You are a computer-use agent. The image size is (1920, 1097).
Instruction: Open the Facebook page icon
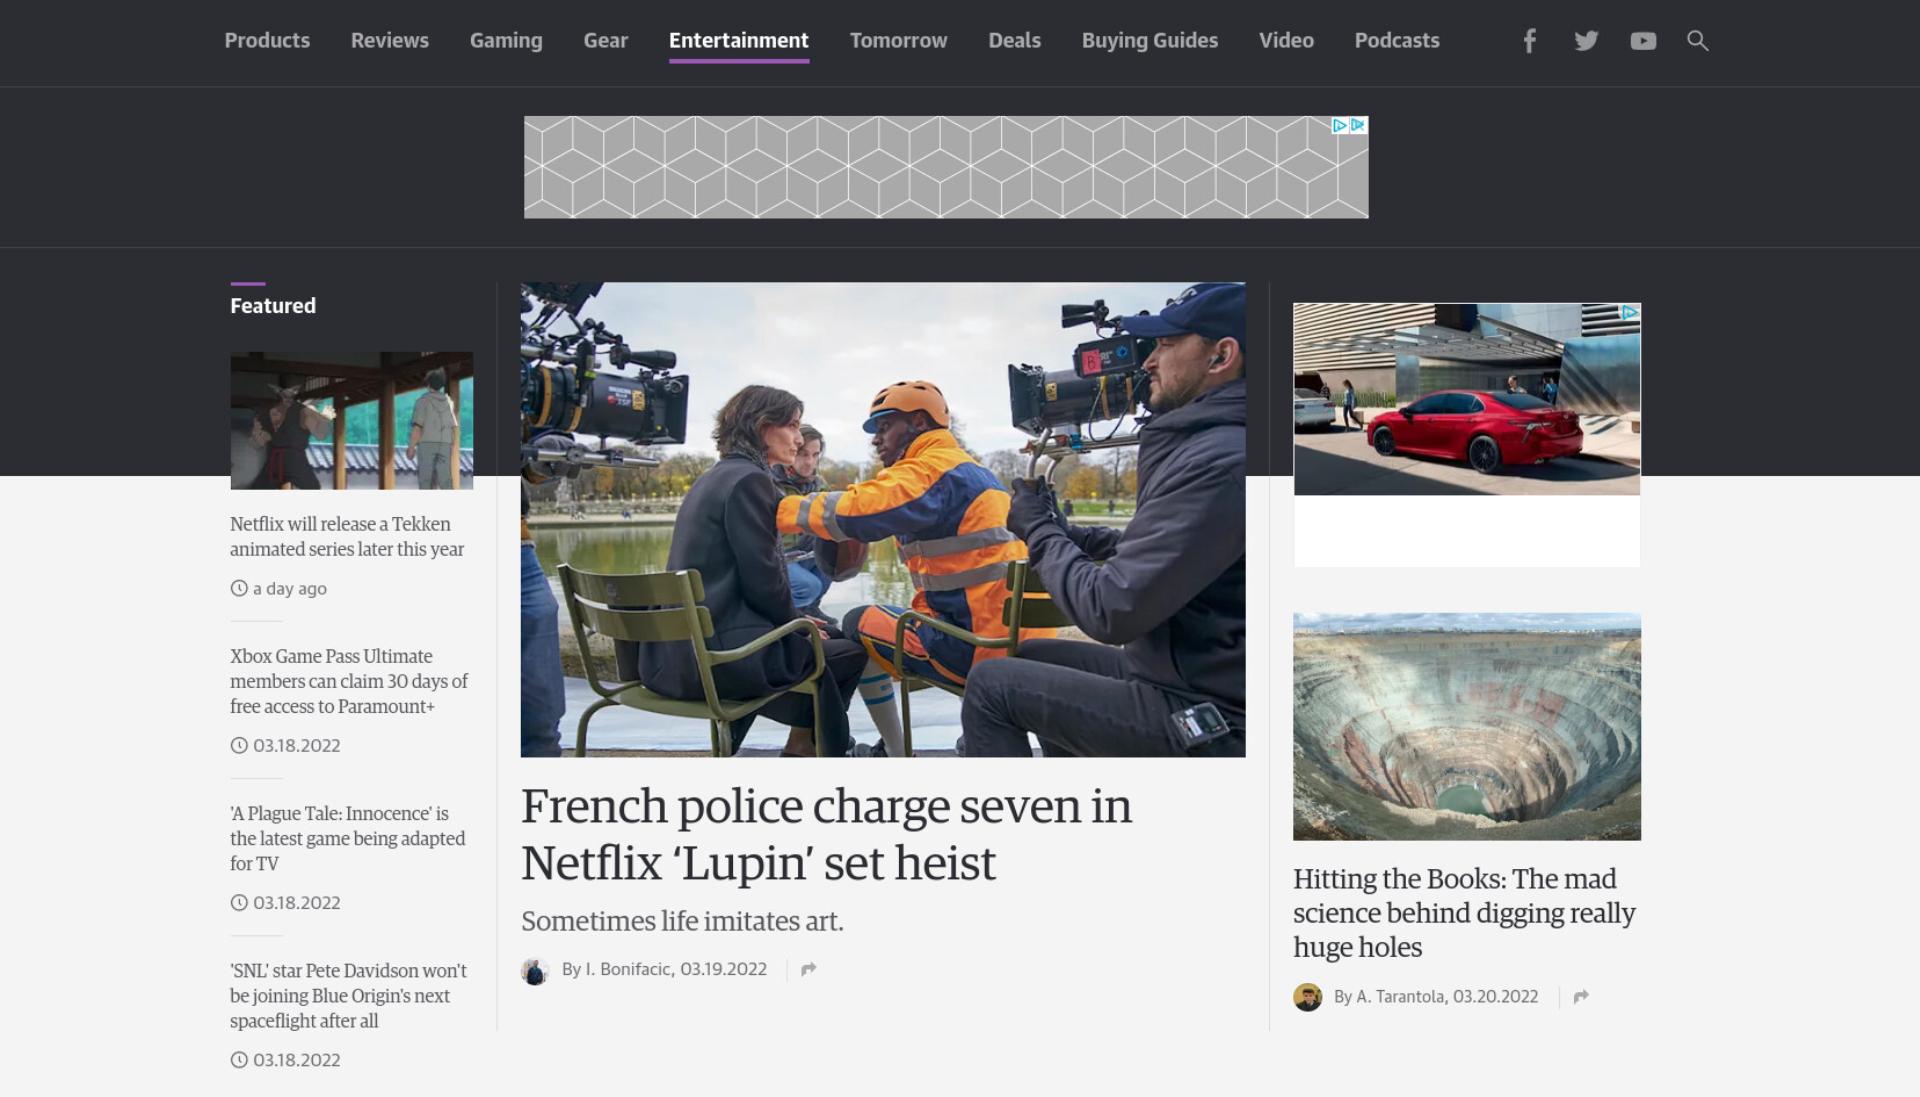coord(1529,41)
